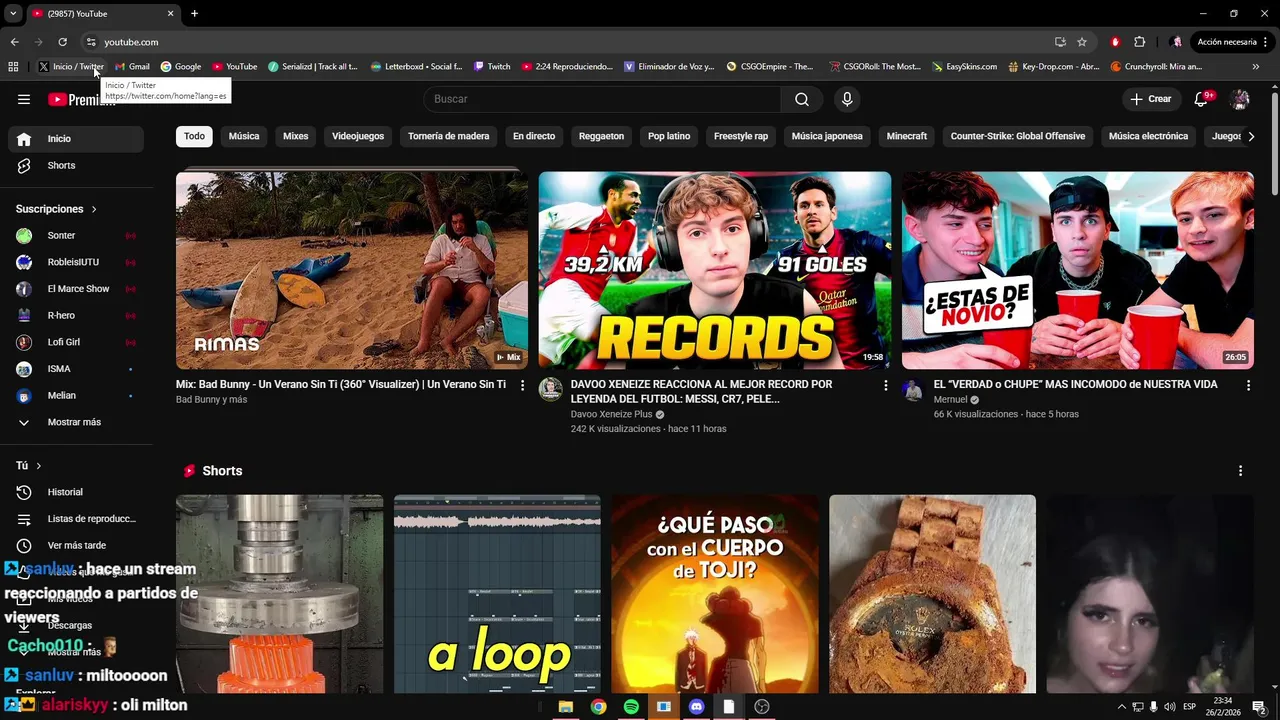The height and width of the screenshot is (720, 1280).
Task: Open Listas de reproducción
Action: pos(76,519)
